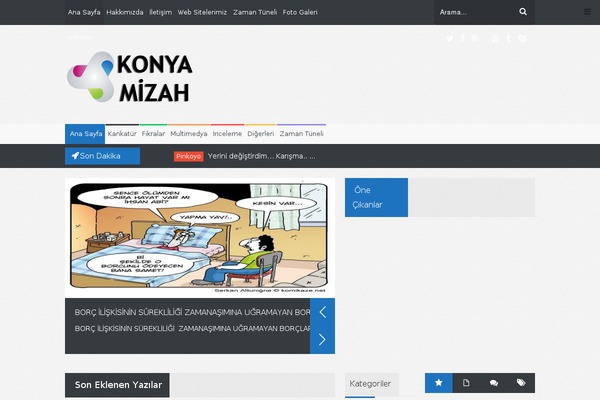
Task: Open the Karikatür menu
Action: tap(122, 134)
